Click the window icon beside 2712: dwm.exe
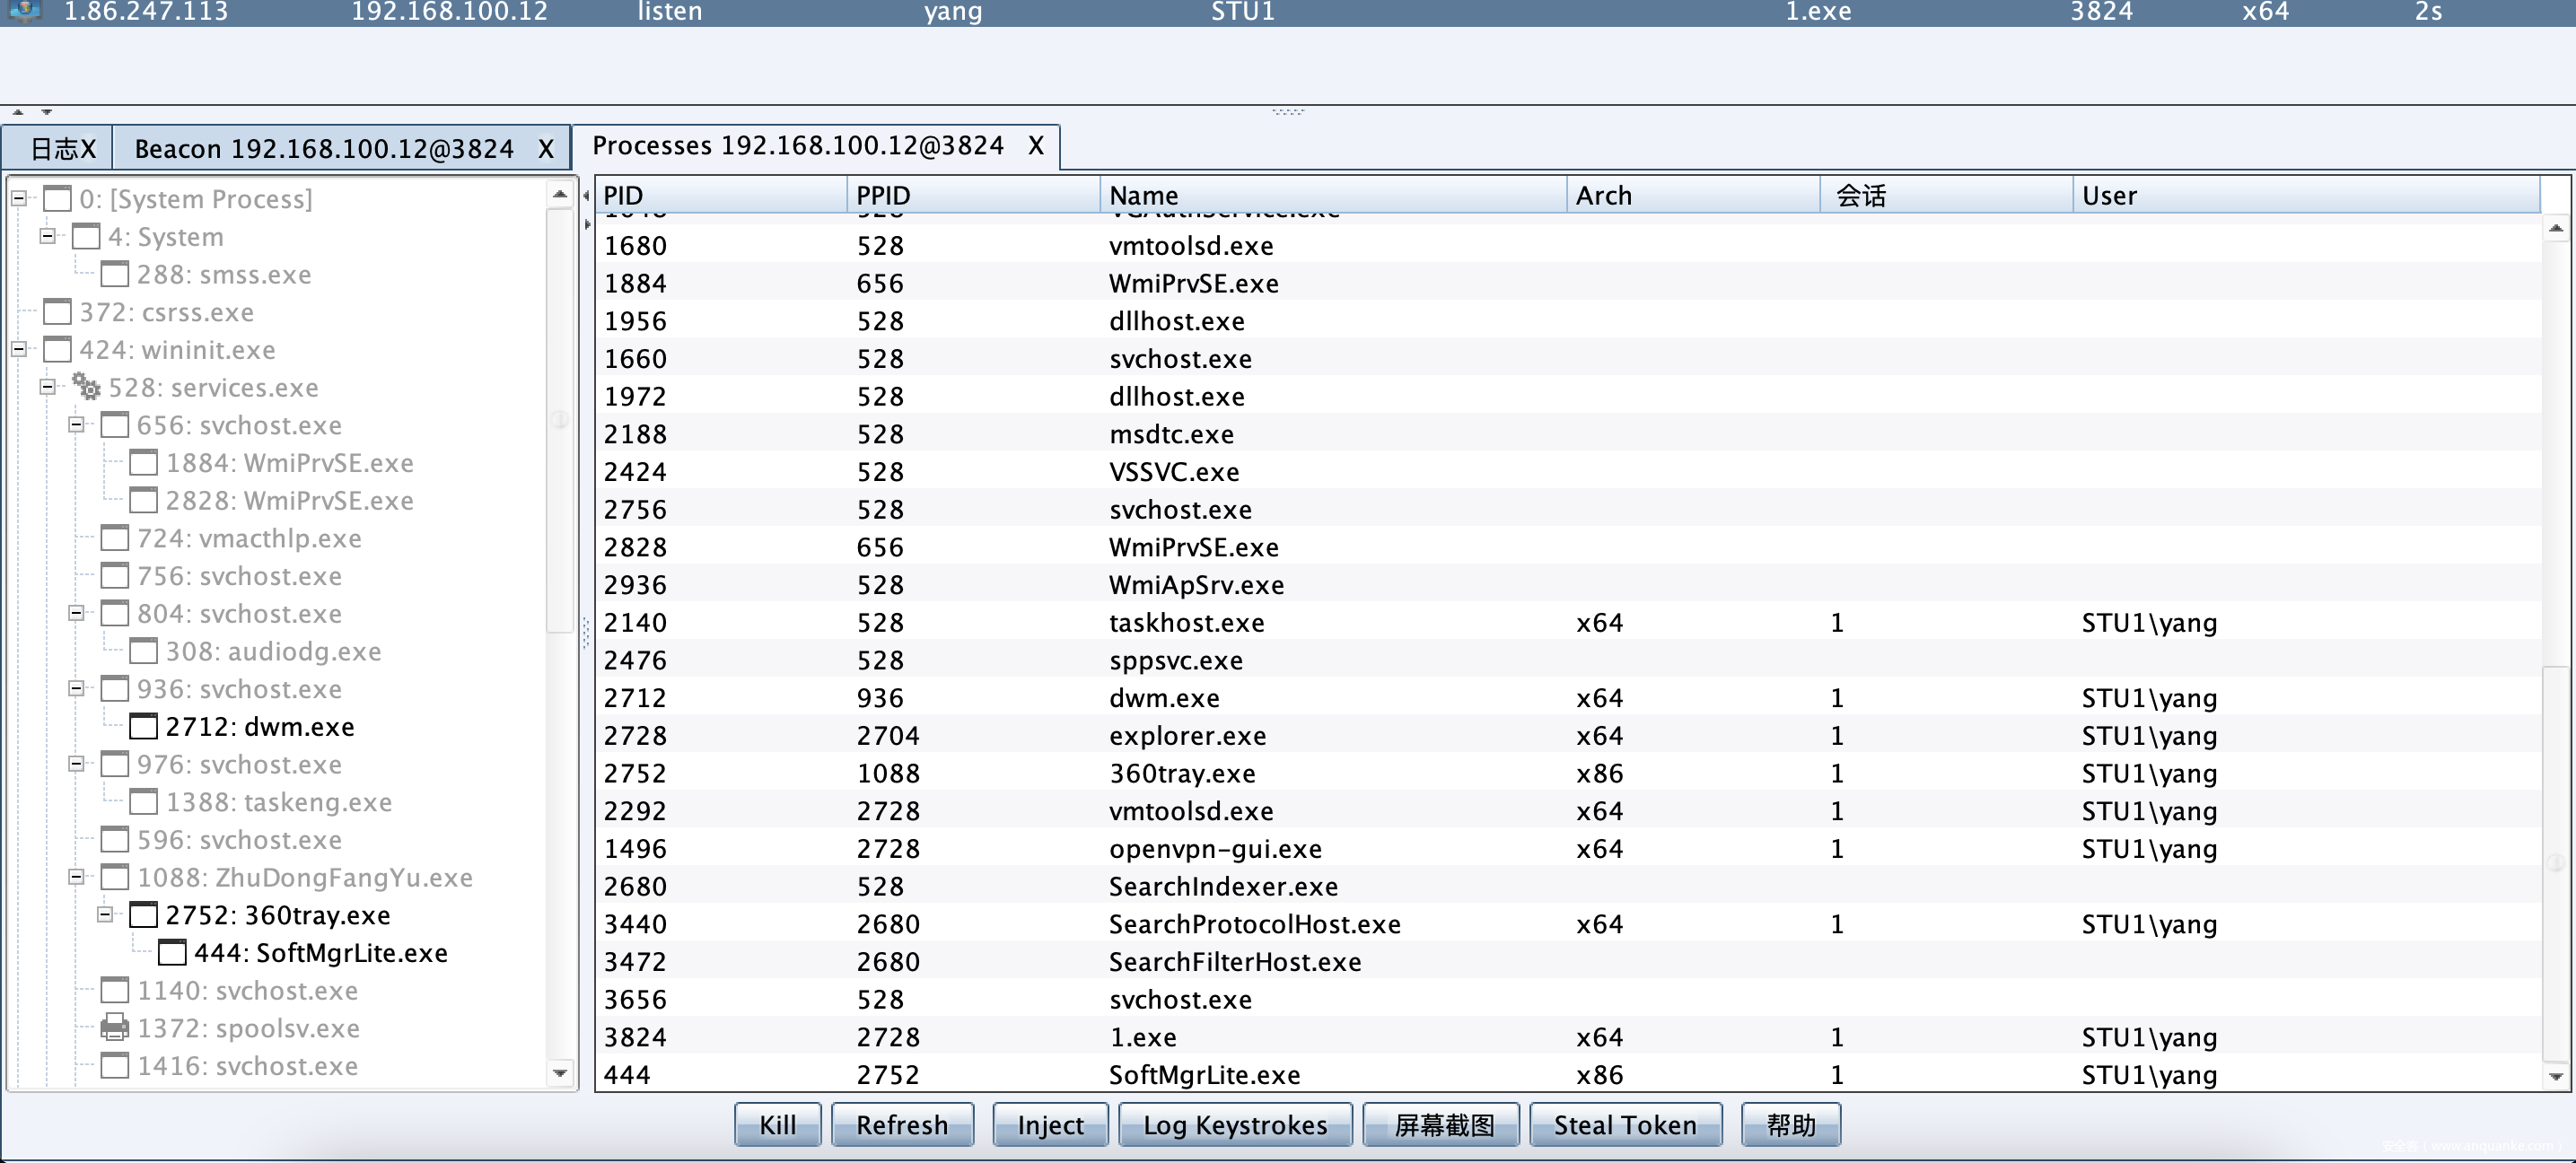This screenshot has height=1163, width=2576. click(144, 727)
